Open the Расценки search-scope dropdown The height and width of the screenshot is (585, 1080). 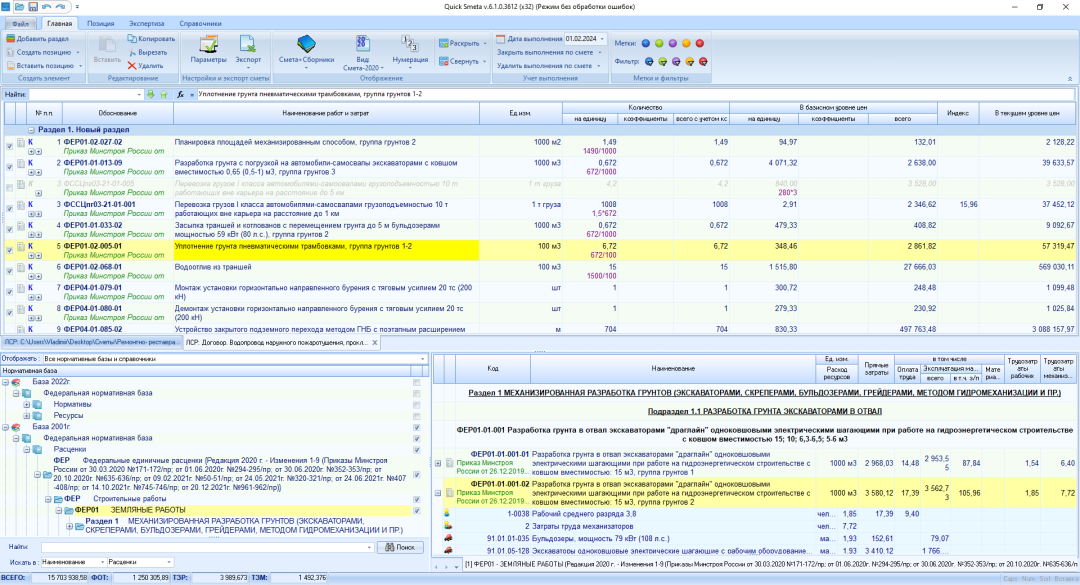(x=169, y=562)
